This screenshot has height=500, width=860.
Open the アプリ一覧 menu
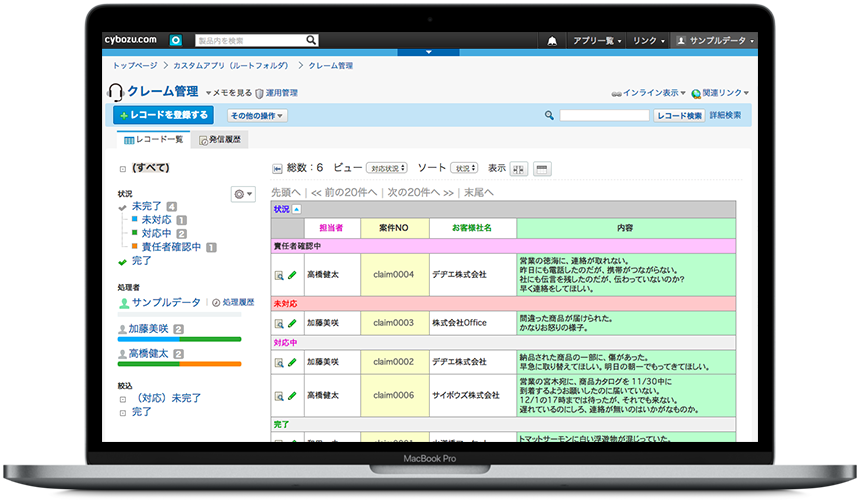tap(597, 41)
